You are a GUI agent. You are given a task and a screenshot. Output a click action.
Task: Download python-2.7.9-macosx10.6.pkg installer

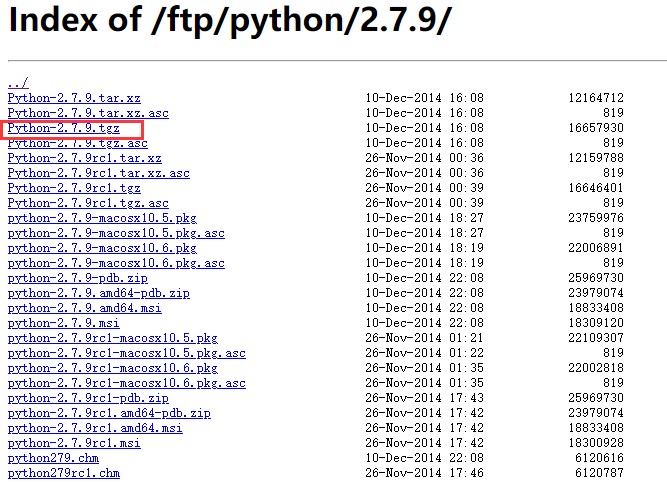point(102,248)
